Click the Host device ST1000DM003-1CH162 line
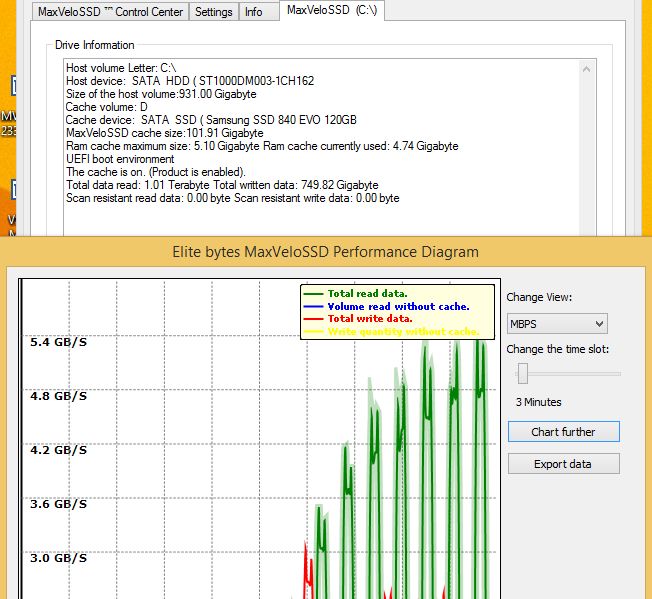The height and width of the screenshot is (599, 652). (190, 81)
